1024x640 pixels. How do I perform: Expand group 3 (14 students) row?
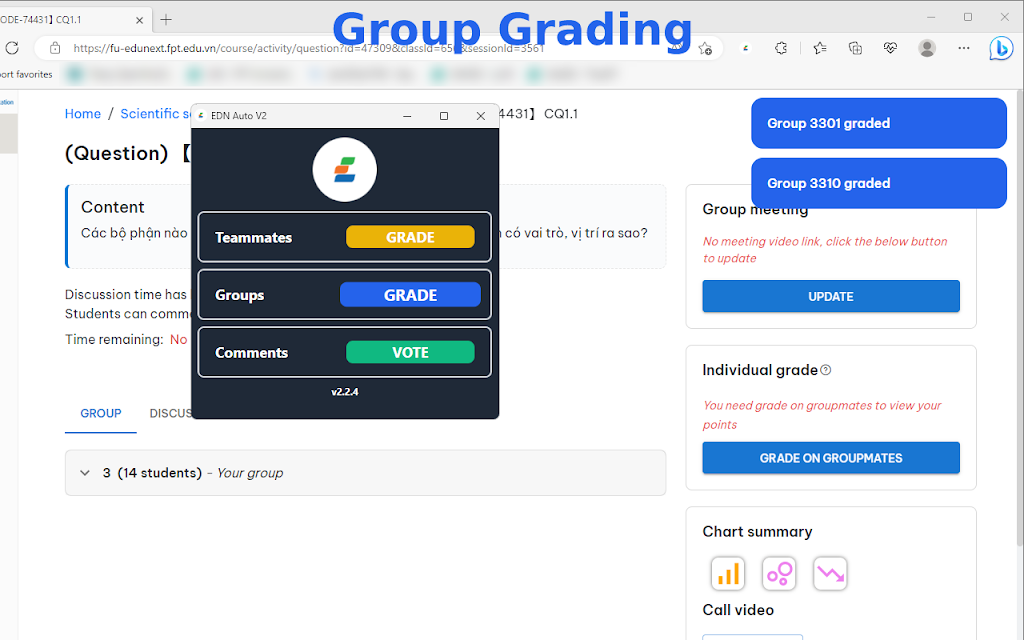(365, 473)
